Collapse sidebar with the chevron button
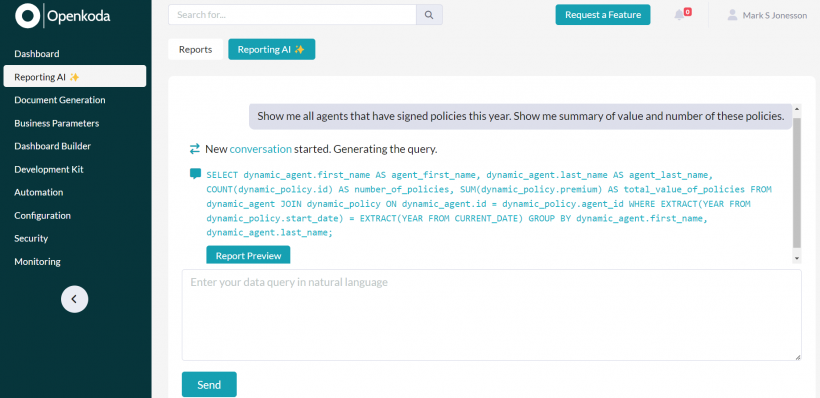 tap(74, 299)
